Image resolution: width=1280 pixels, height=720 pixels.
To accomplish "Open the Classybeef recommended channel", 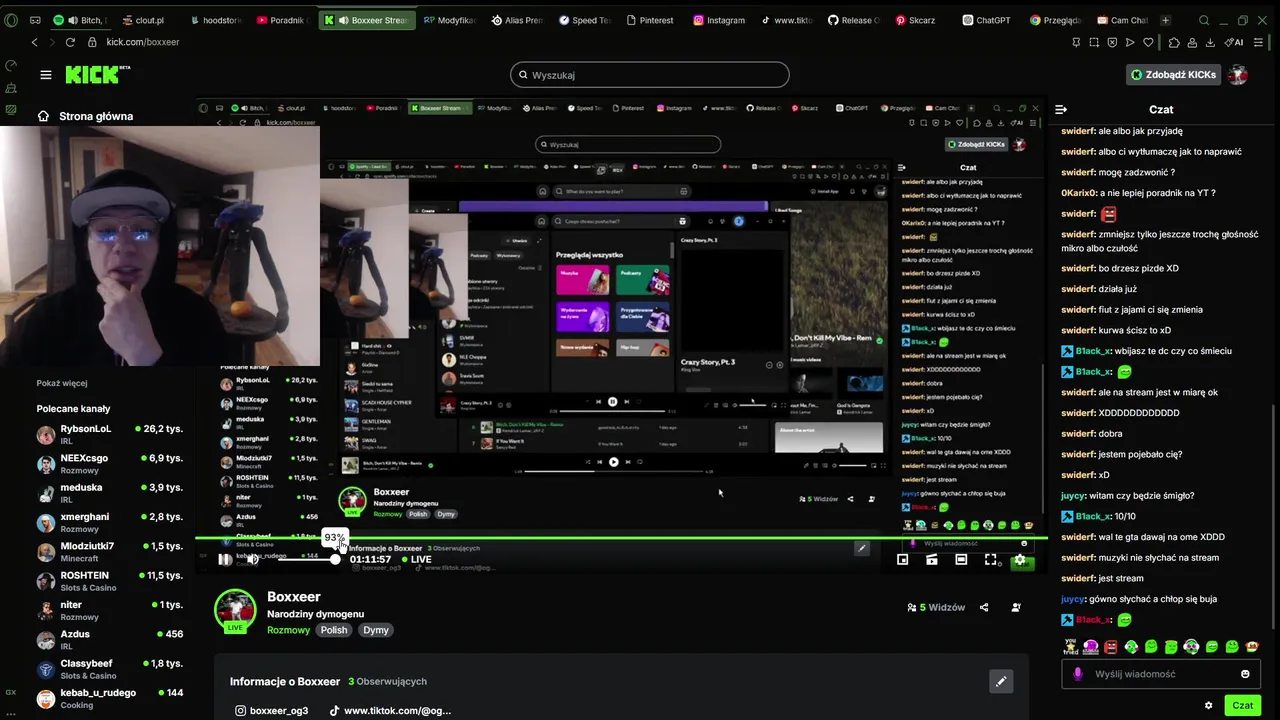I will (110, 669).
